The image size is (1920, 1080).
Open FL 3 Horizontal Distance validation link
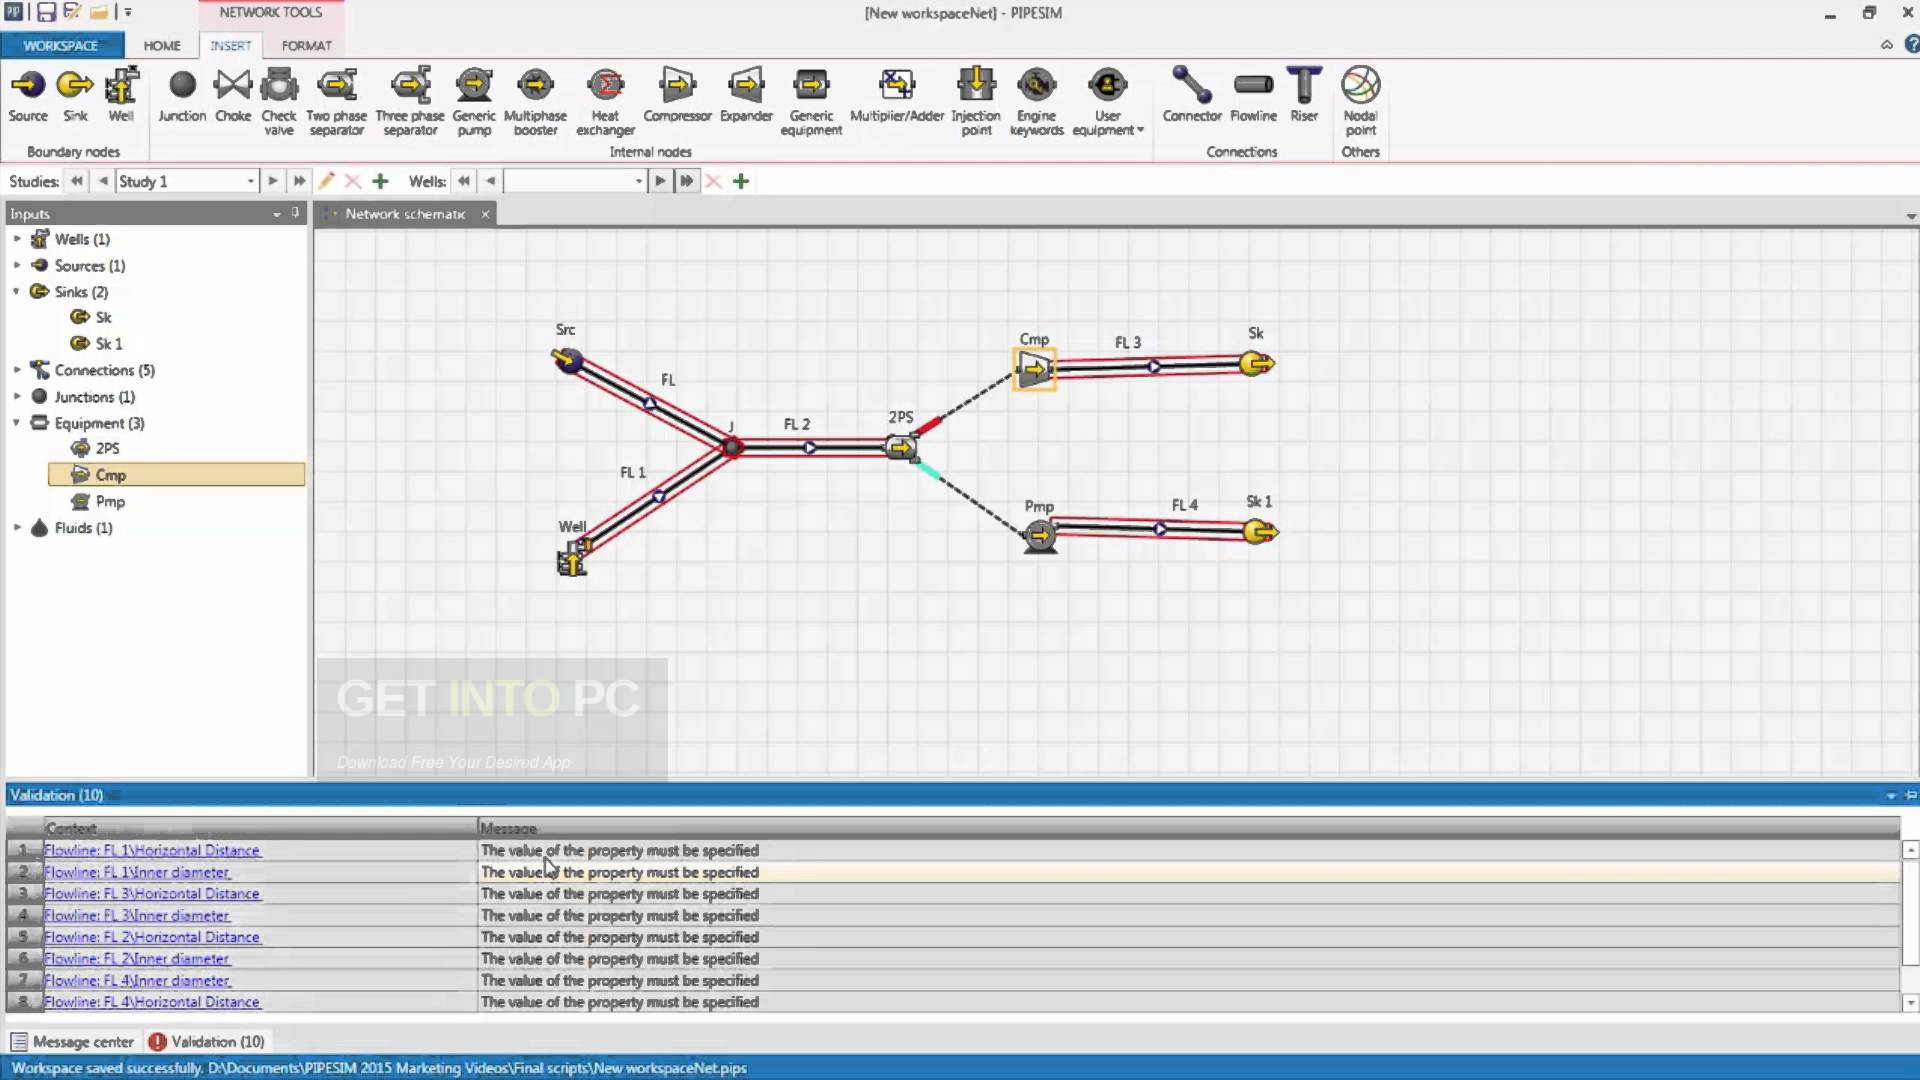(152, 893)
